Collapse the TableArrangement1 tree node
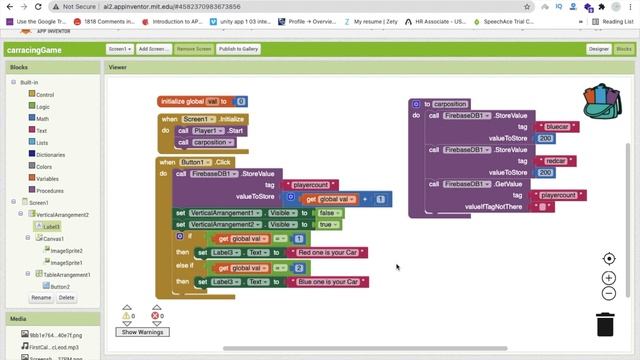The width and height of the screenshot is (640, 360). point(28,273)
